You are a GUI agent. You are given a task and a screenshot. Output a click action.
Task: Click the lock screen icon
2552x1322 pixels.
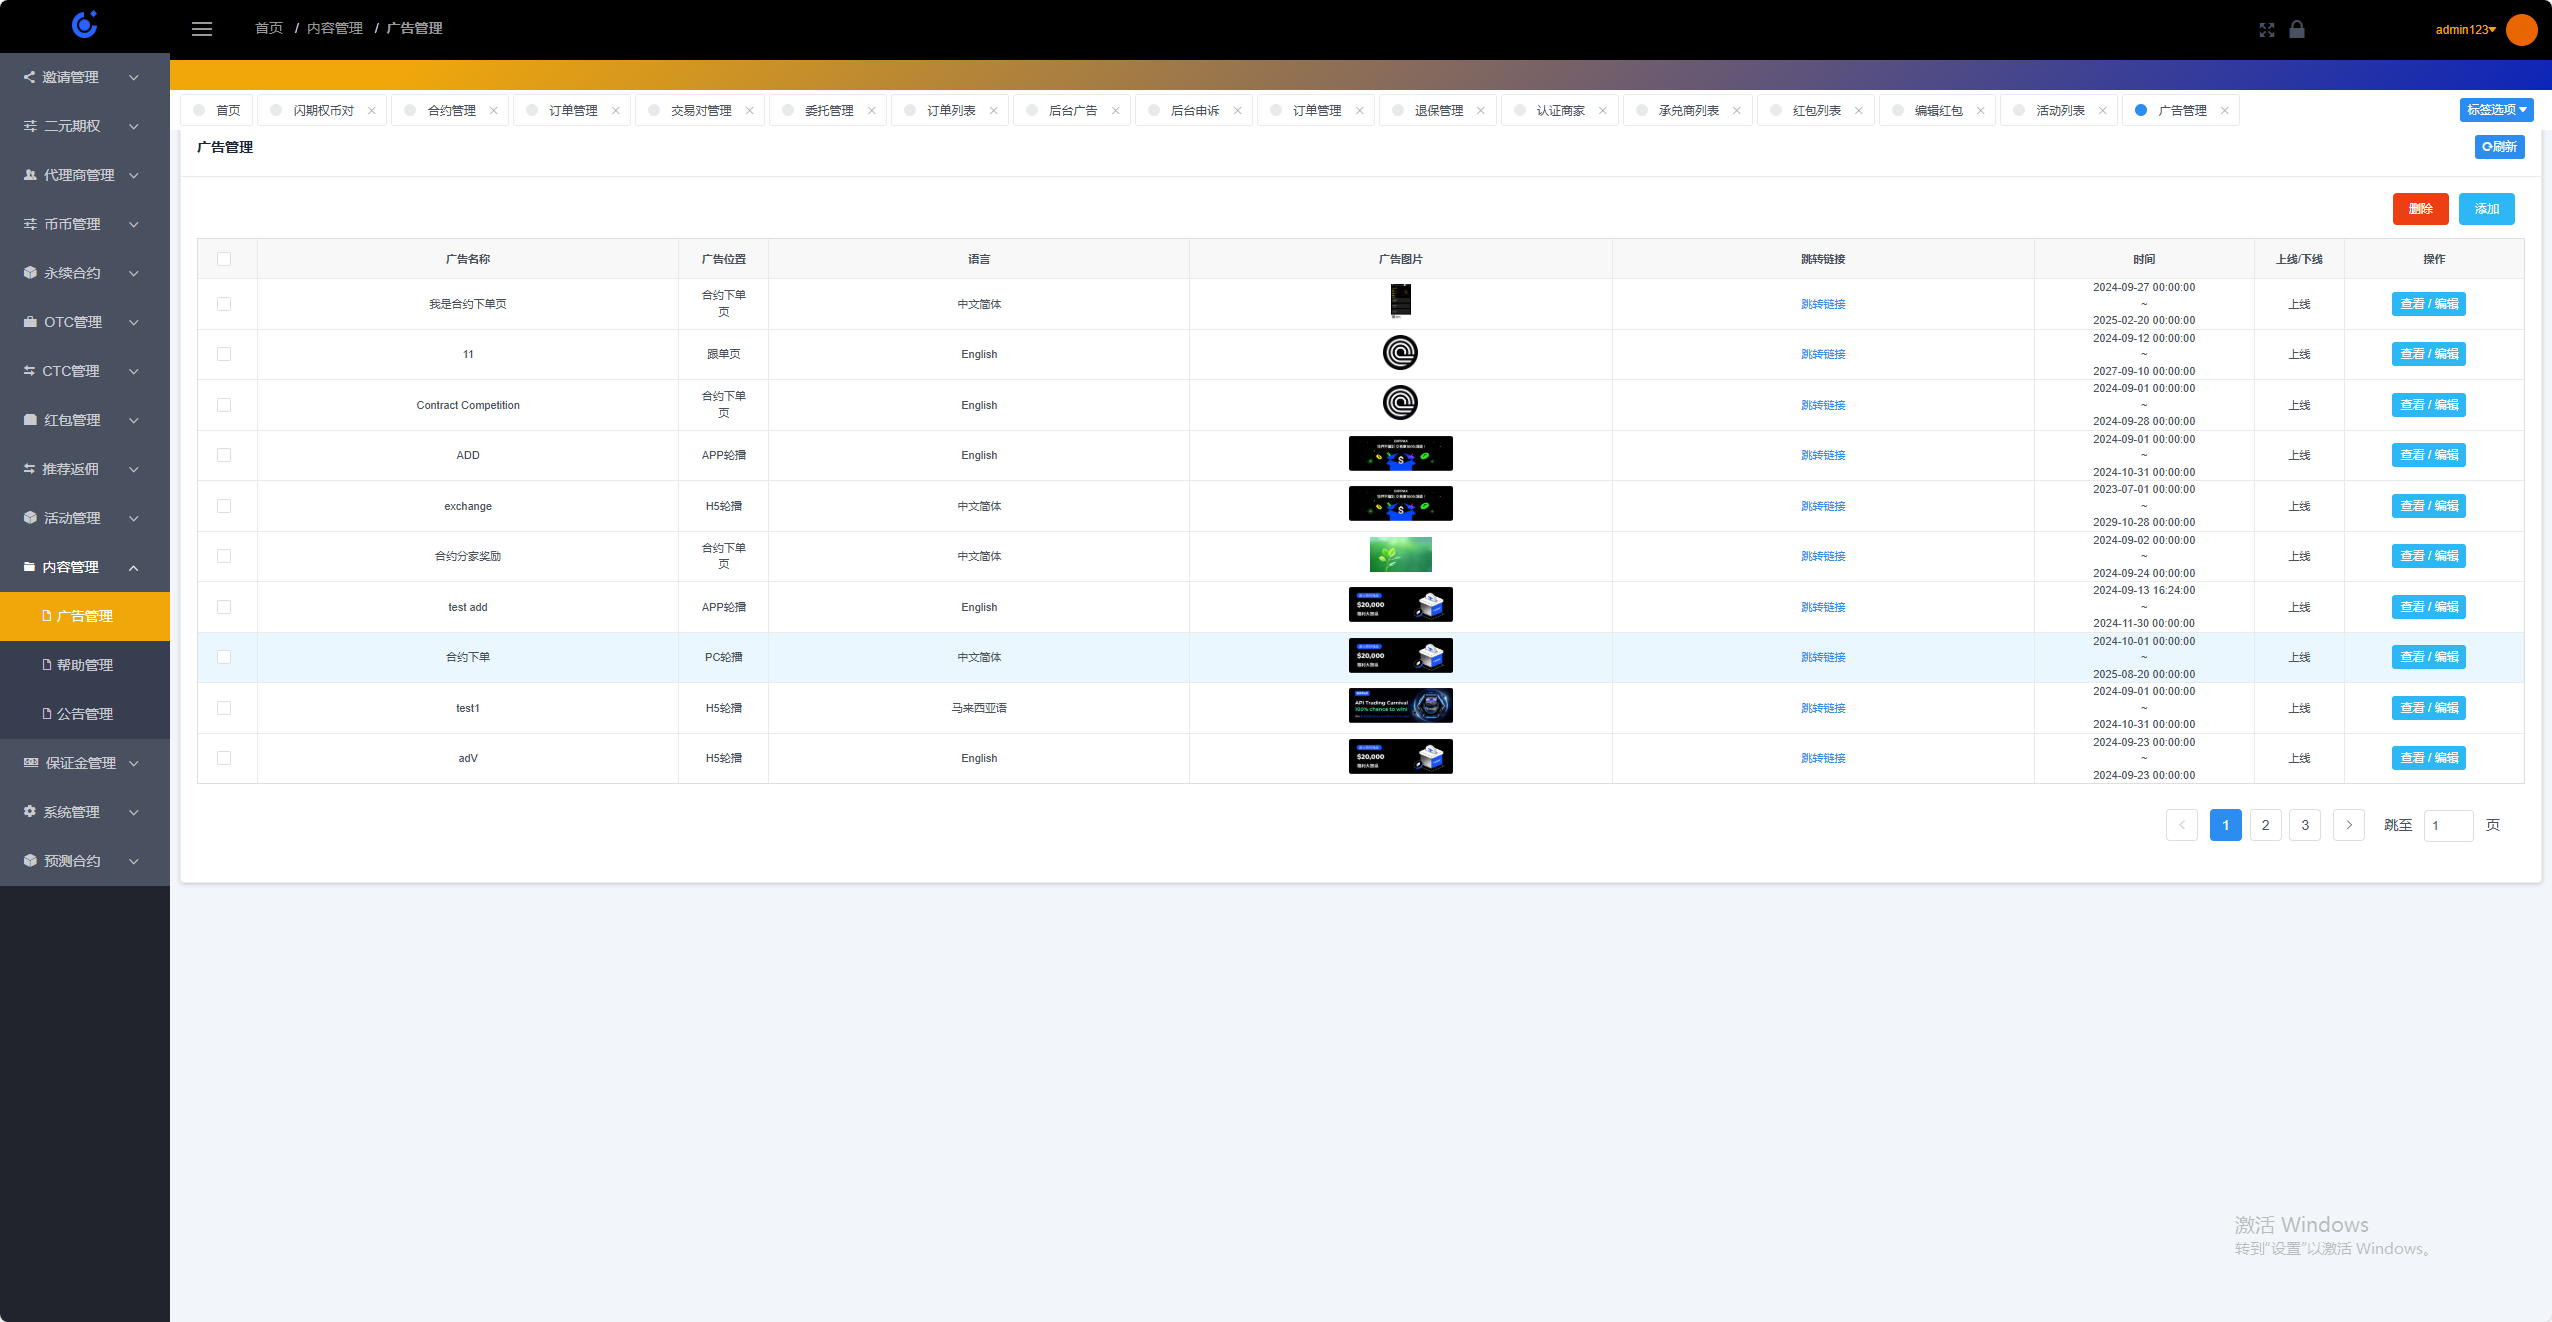tap(2297, 29)
